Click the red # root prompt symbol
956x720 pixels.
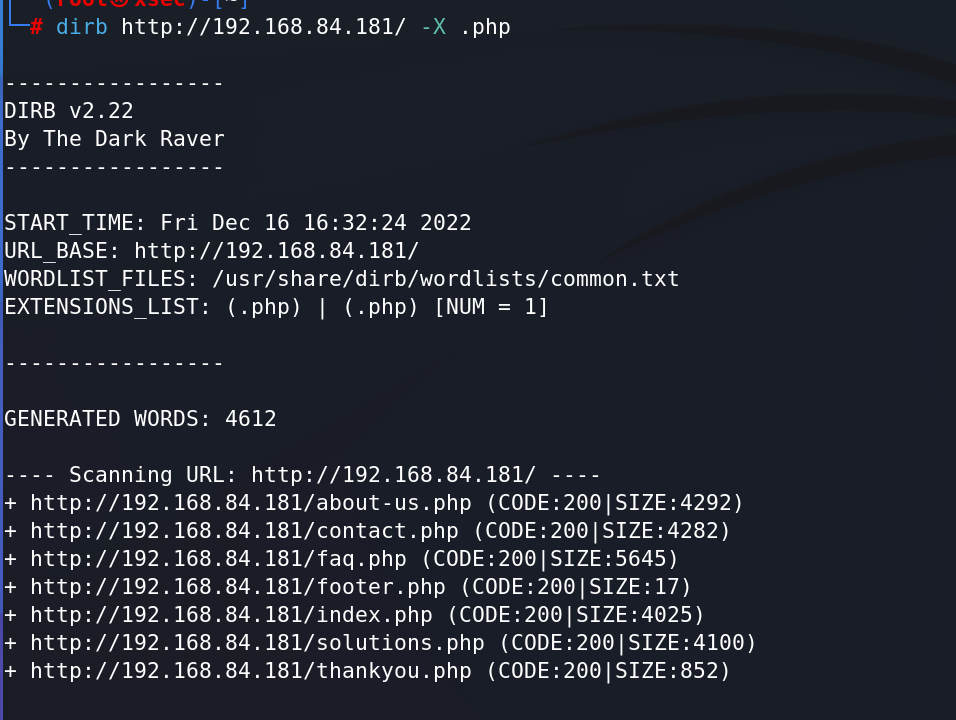[36, 27]
